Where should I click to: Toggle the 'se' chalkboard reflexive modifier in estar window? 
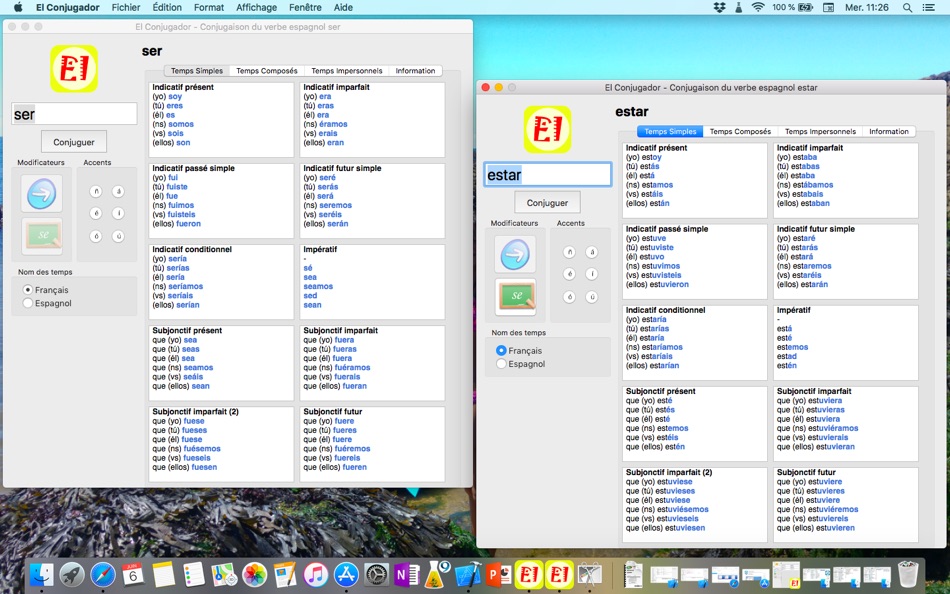(x=515, y=296)
